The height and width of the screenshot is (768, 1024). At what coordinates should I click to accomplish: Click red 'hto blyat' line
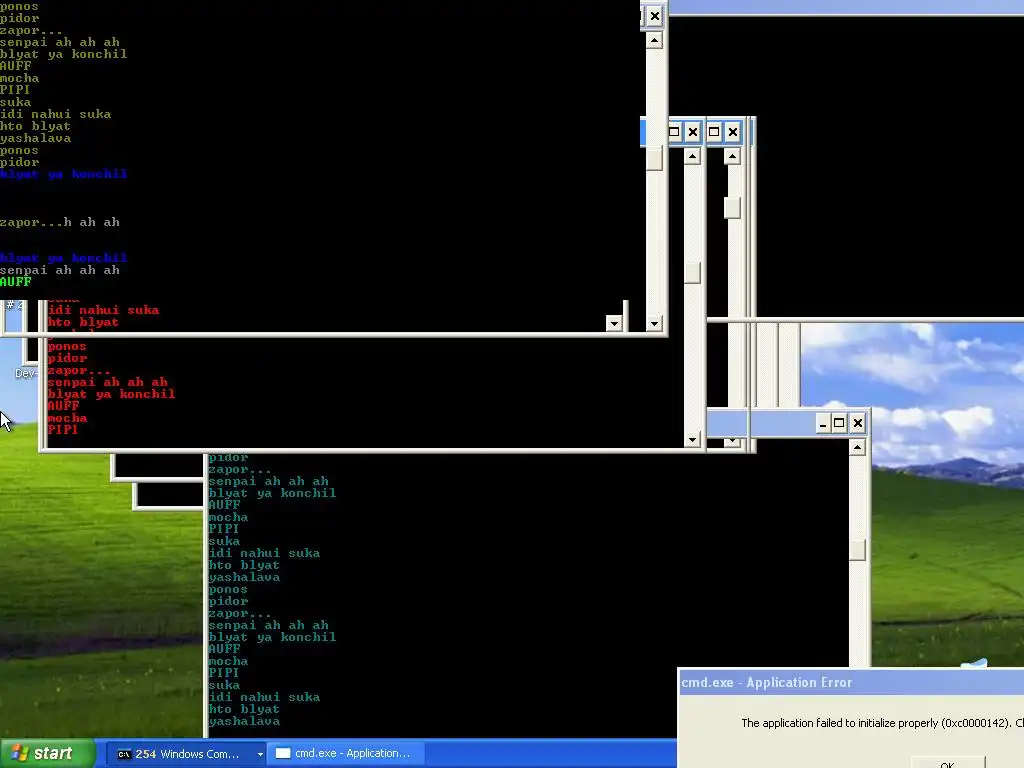click(83, 322)
